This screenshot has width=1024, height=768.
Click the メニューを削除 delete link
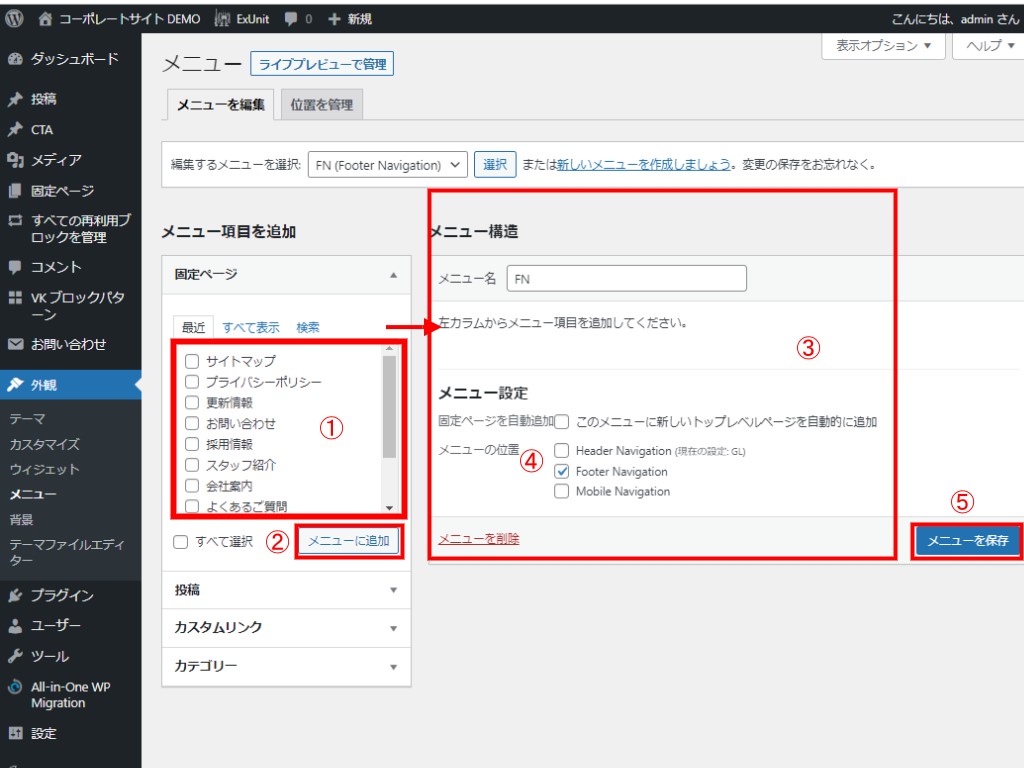click(x=479, y=539)
